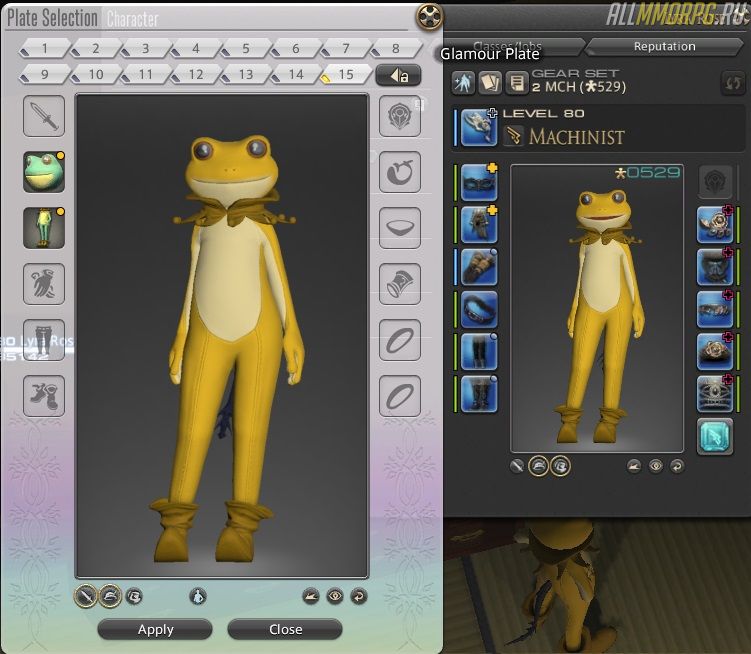This screenshot has width=751, height=654.
Task: Switch to glamour plate 15
Action: (346, 74)
